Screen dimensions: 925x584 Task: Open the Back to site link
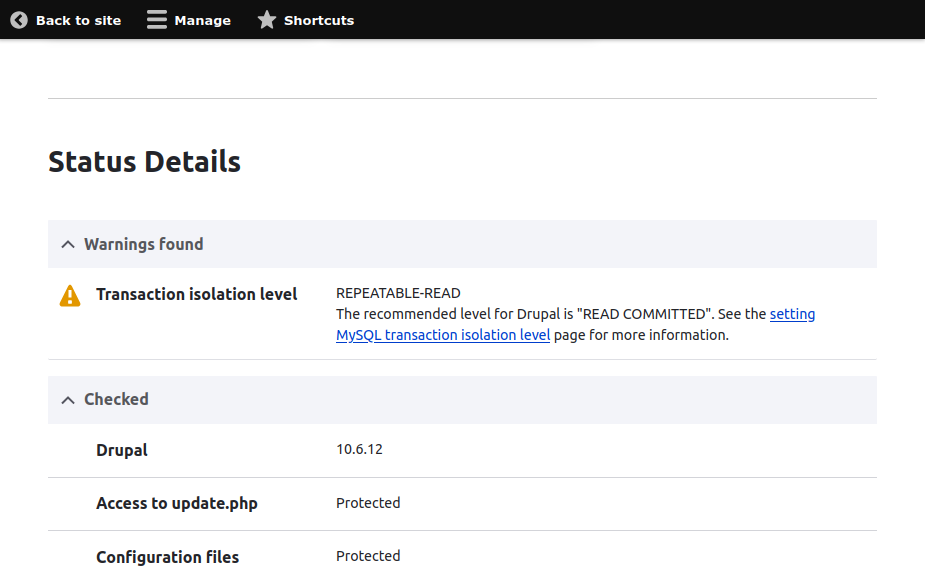[65, 20]
